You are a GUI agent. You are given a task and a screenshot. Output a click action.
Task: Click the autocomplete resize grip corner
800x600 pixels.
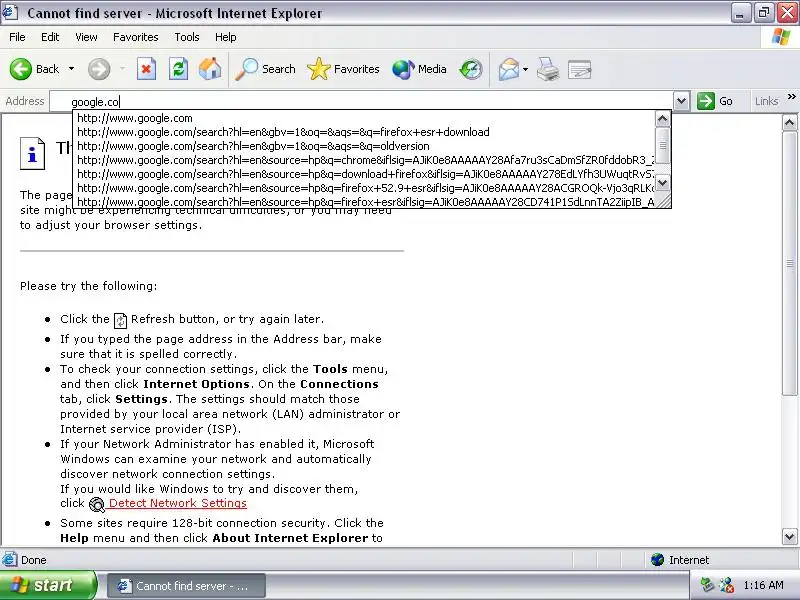click(x=663, y=201)
